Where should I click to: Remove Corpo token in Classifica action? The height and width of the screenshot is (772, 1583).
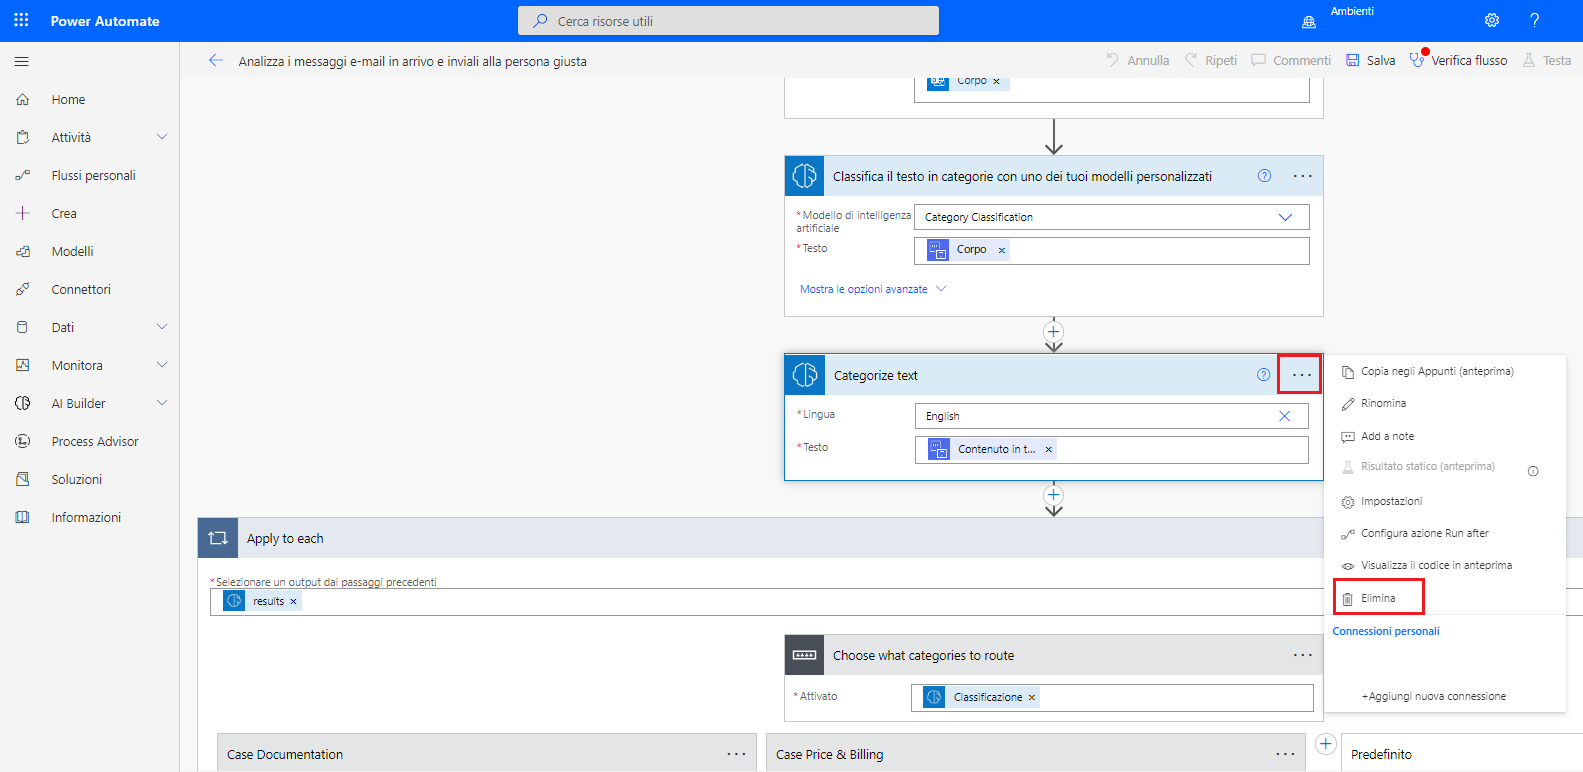tap(1001, 250)
